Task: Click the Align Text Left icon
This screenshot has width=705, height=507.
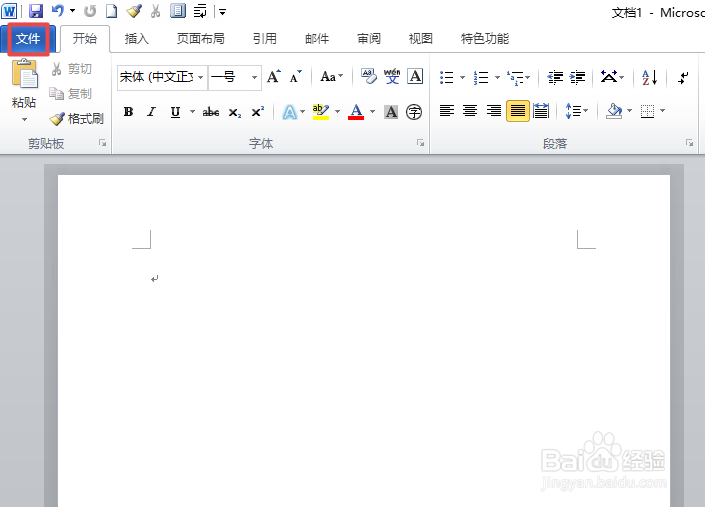Action: [x=447, y=111]
